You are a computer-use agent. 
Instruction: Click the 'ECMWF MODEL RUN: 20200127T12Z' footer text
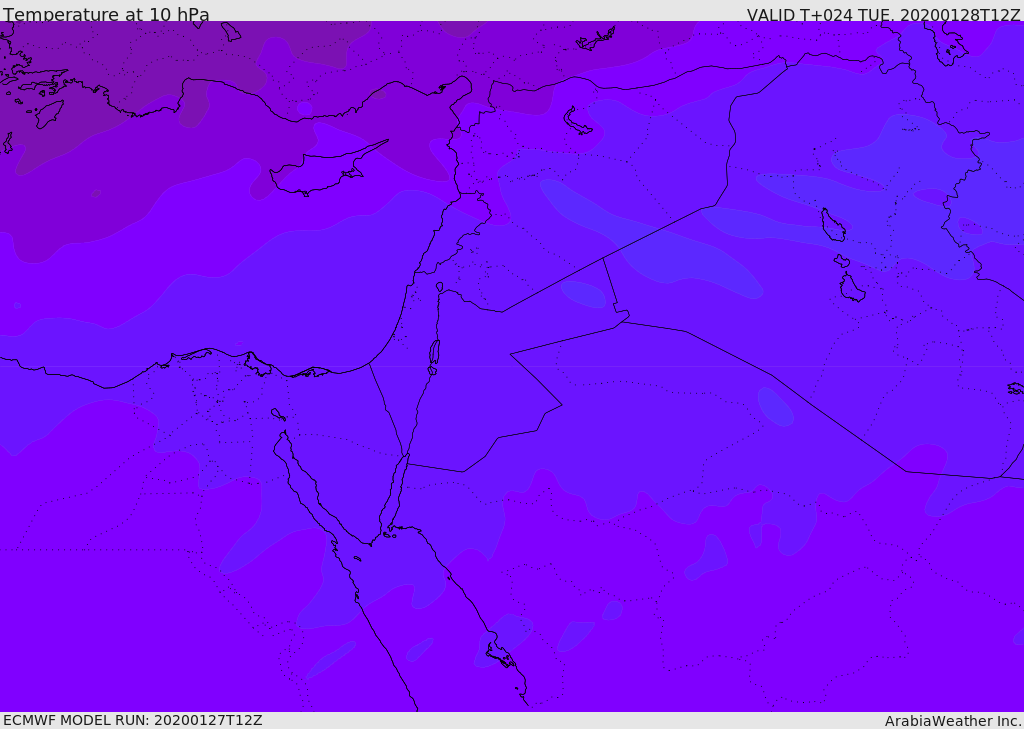(133, 721)
